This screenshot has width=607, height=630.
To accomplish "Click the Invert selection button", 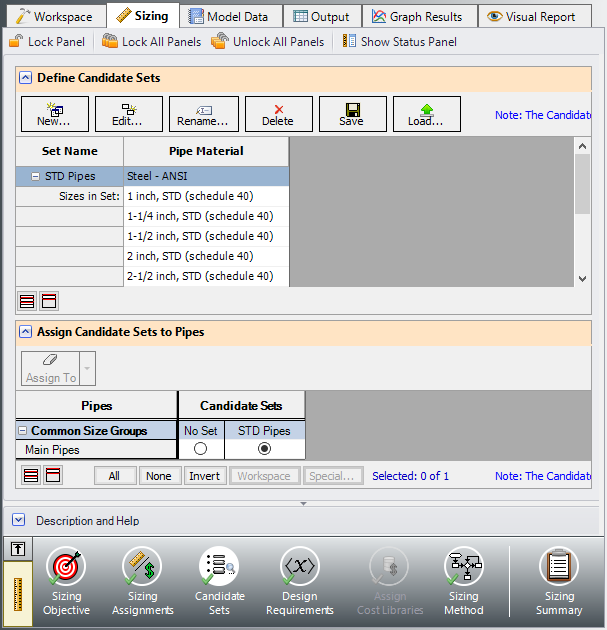I will pyautogui.click(x=204, y=476).
